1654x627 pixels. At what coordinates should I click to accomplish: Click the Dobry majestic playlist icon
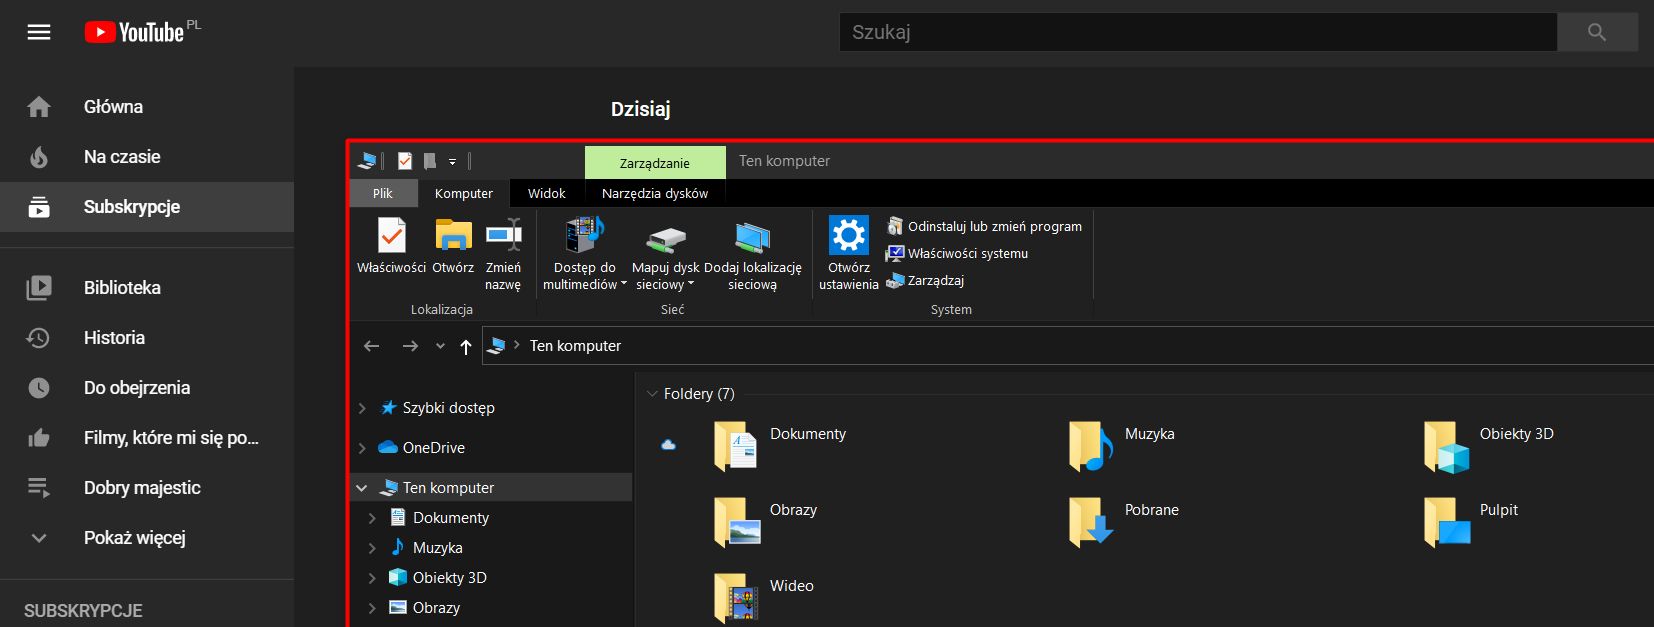coord(39,488)
